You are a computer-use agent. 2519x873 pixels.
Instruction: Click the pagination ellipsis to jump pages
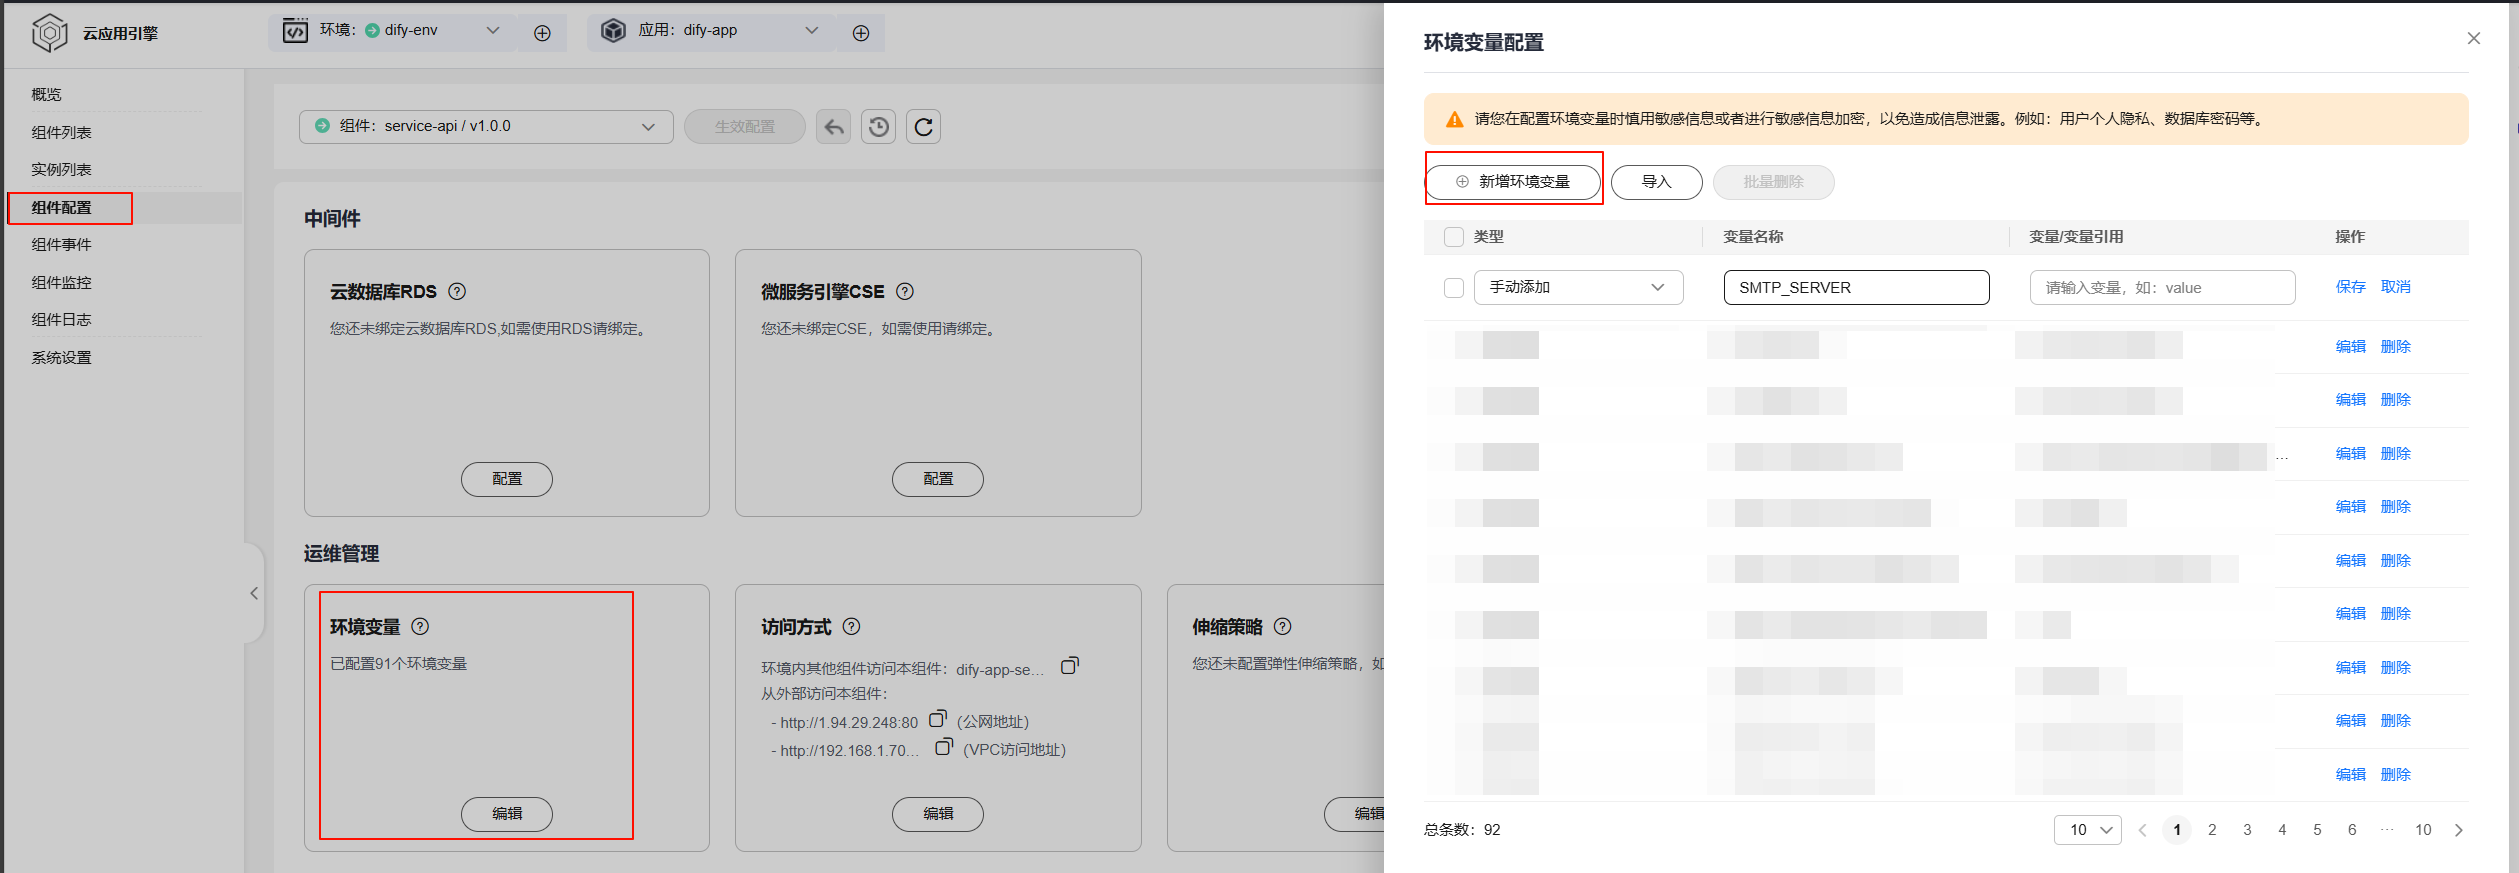click(2388, 830)
